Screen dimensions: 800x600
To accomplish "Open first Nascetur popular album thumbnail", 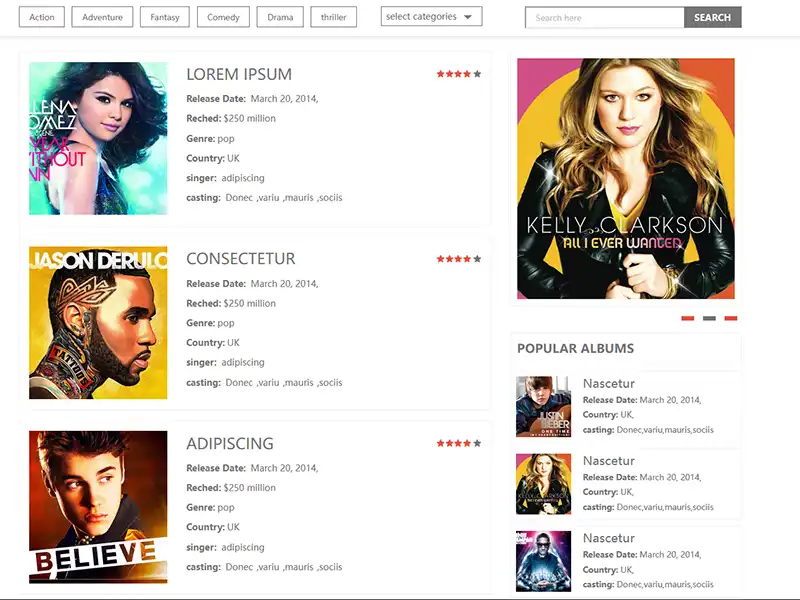I will click(x=543, y=407).
